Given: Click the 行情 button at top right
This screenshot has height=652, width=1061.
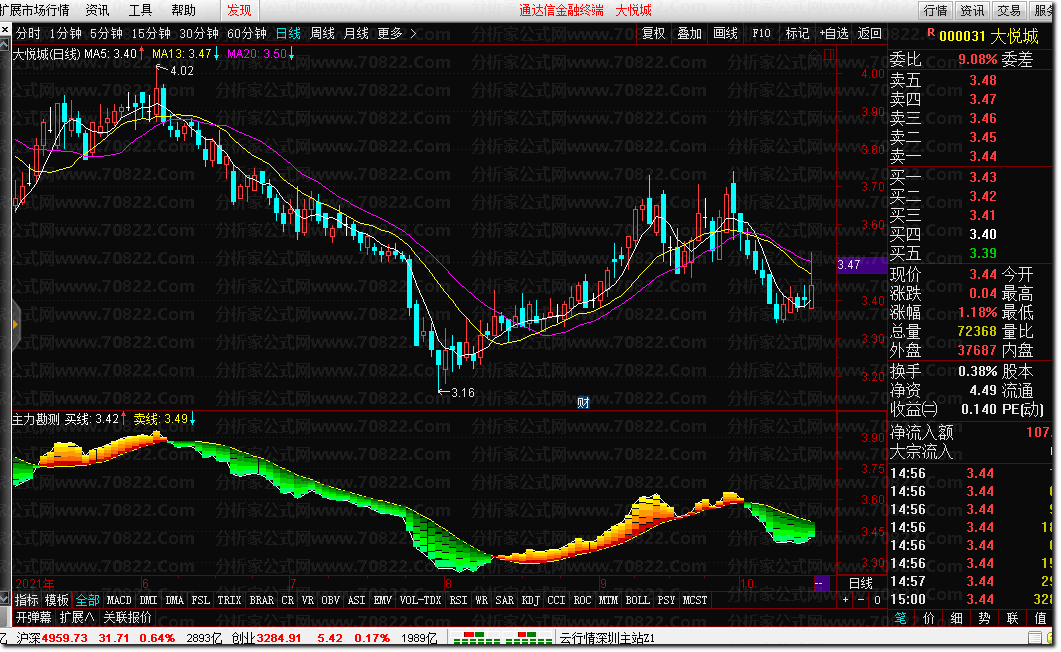Looking at the screenshot, I should 935,10.
